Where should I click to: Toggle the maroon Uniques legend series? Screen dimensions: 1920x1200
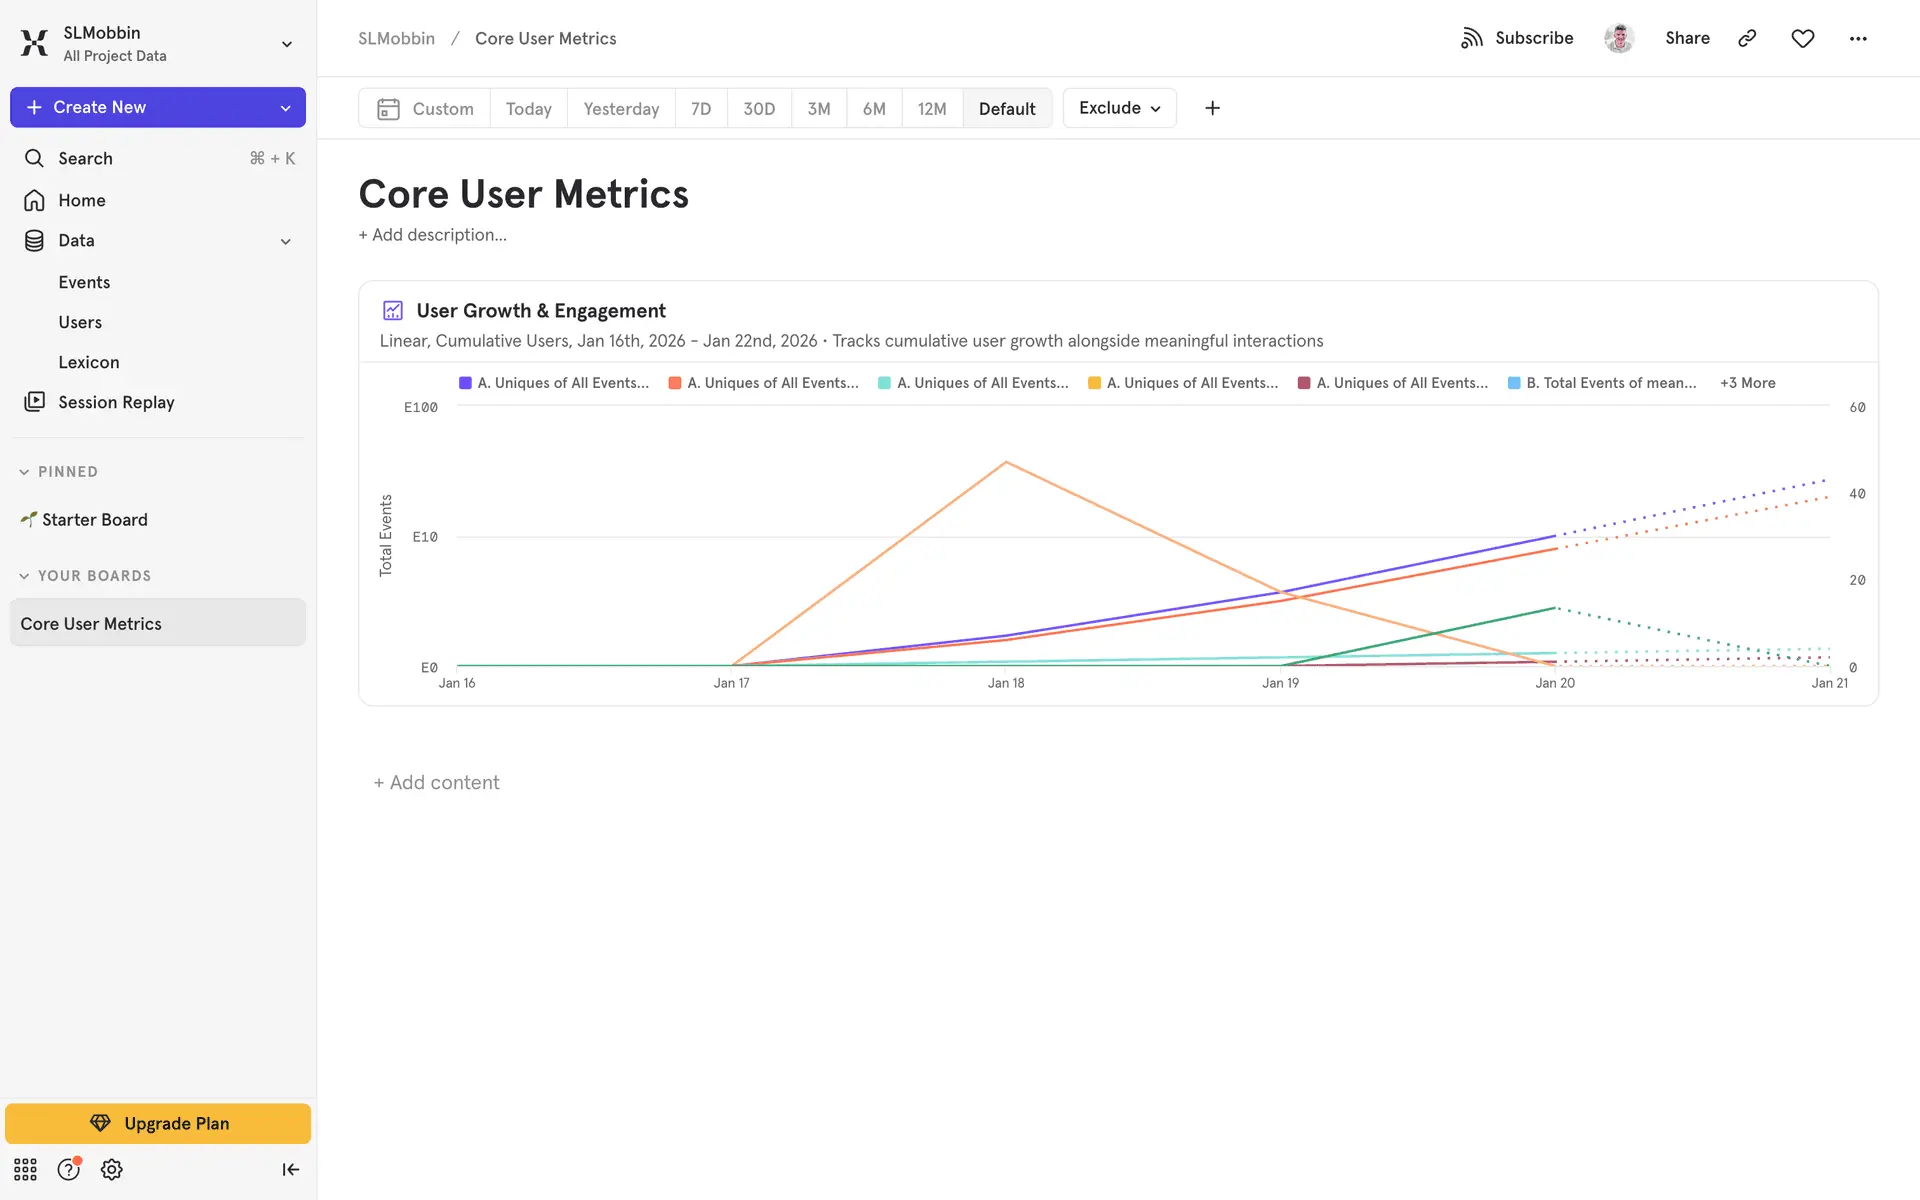coord(1392,383)
